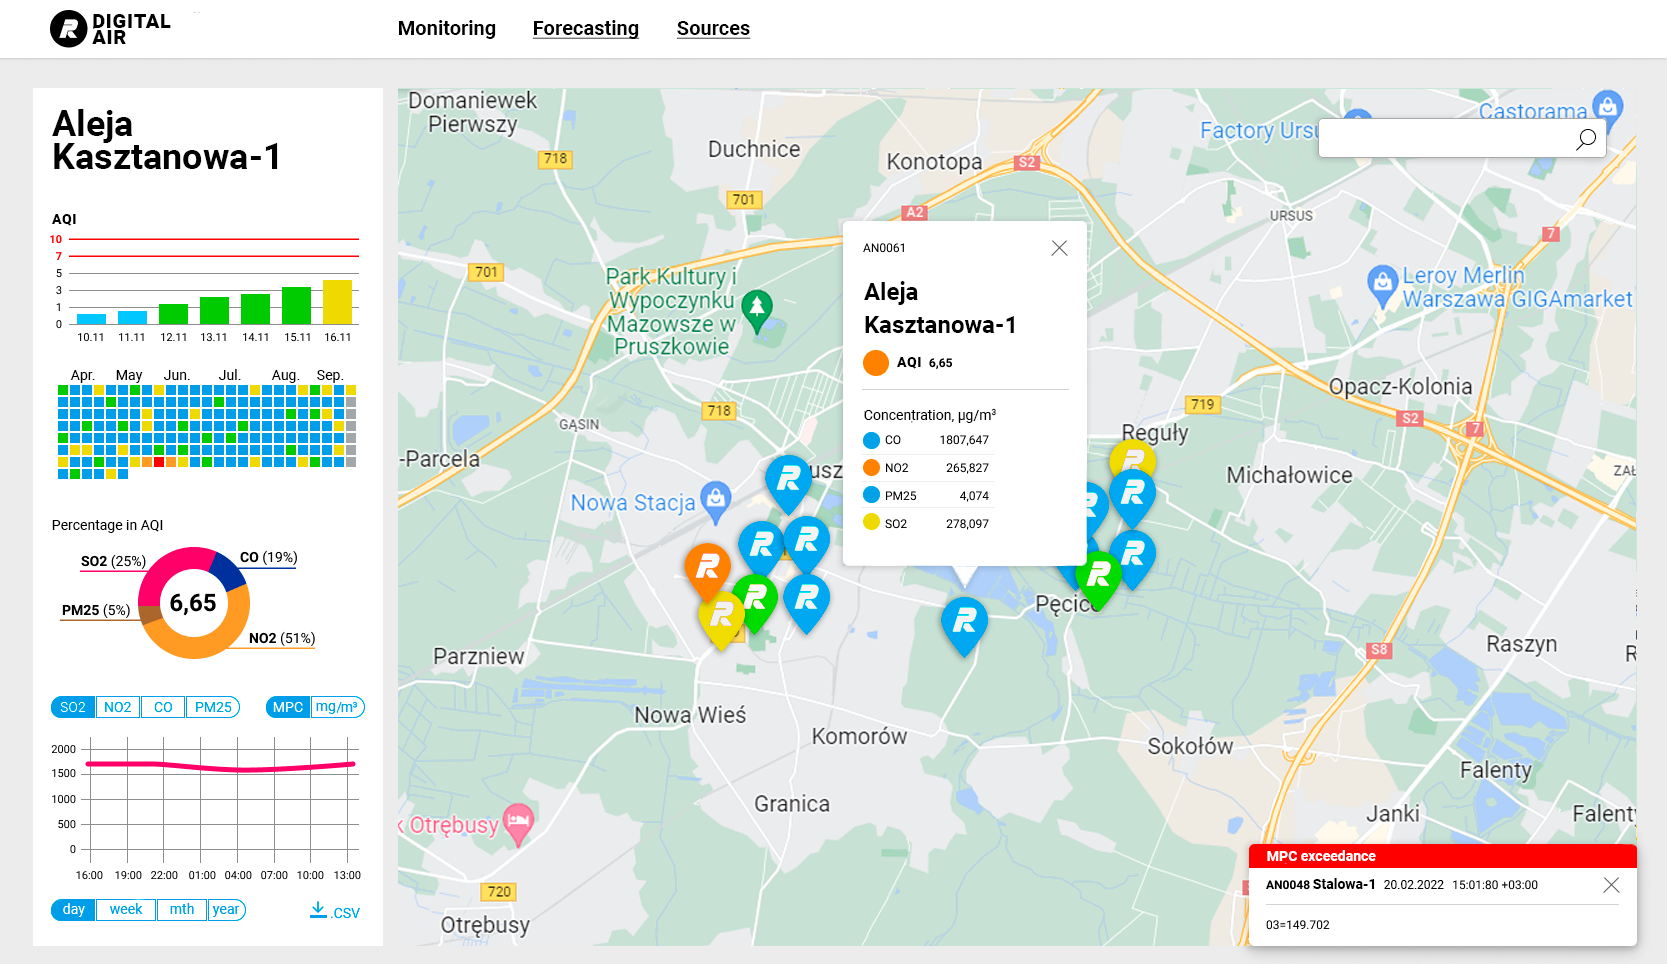Switch the chart to week view
This screenshot has height=964, width=1667.
(x=126, y=910)
